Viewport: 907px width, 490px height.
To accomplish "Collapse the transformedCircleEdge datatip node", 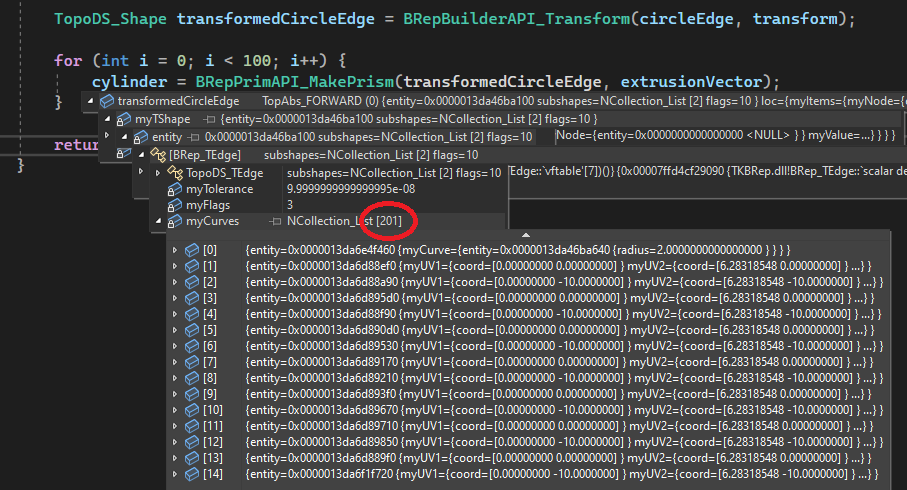I will coord(92,101).
